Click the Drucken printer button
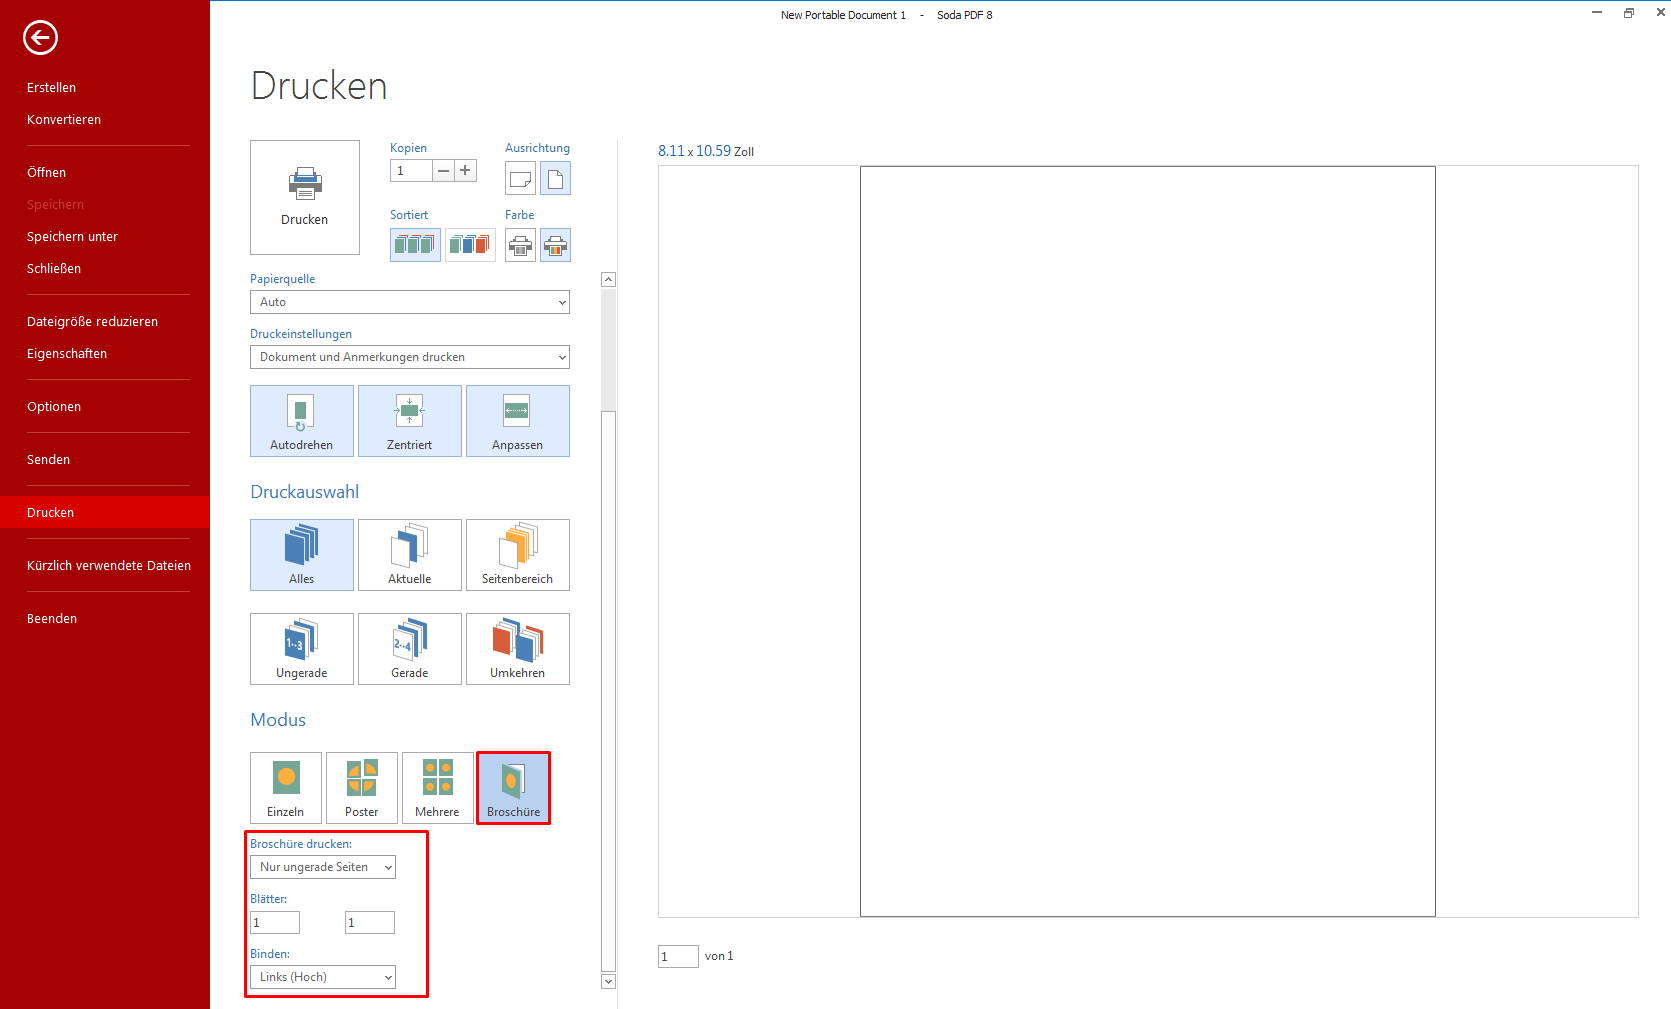Viewport: 1671px width, 1009px height. point(304,197)
